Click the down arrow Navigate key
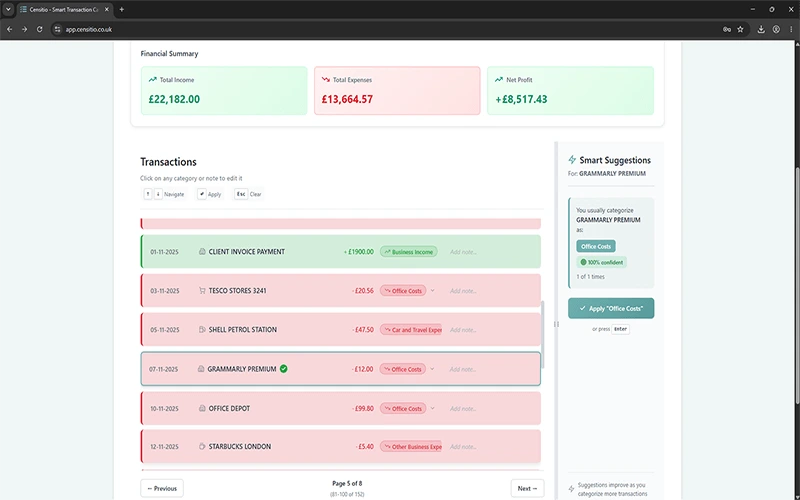 pyautogui.click(x=158, y=194)
